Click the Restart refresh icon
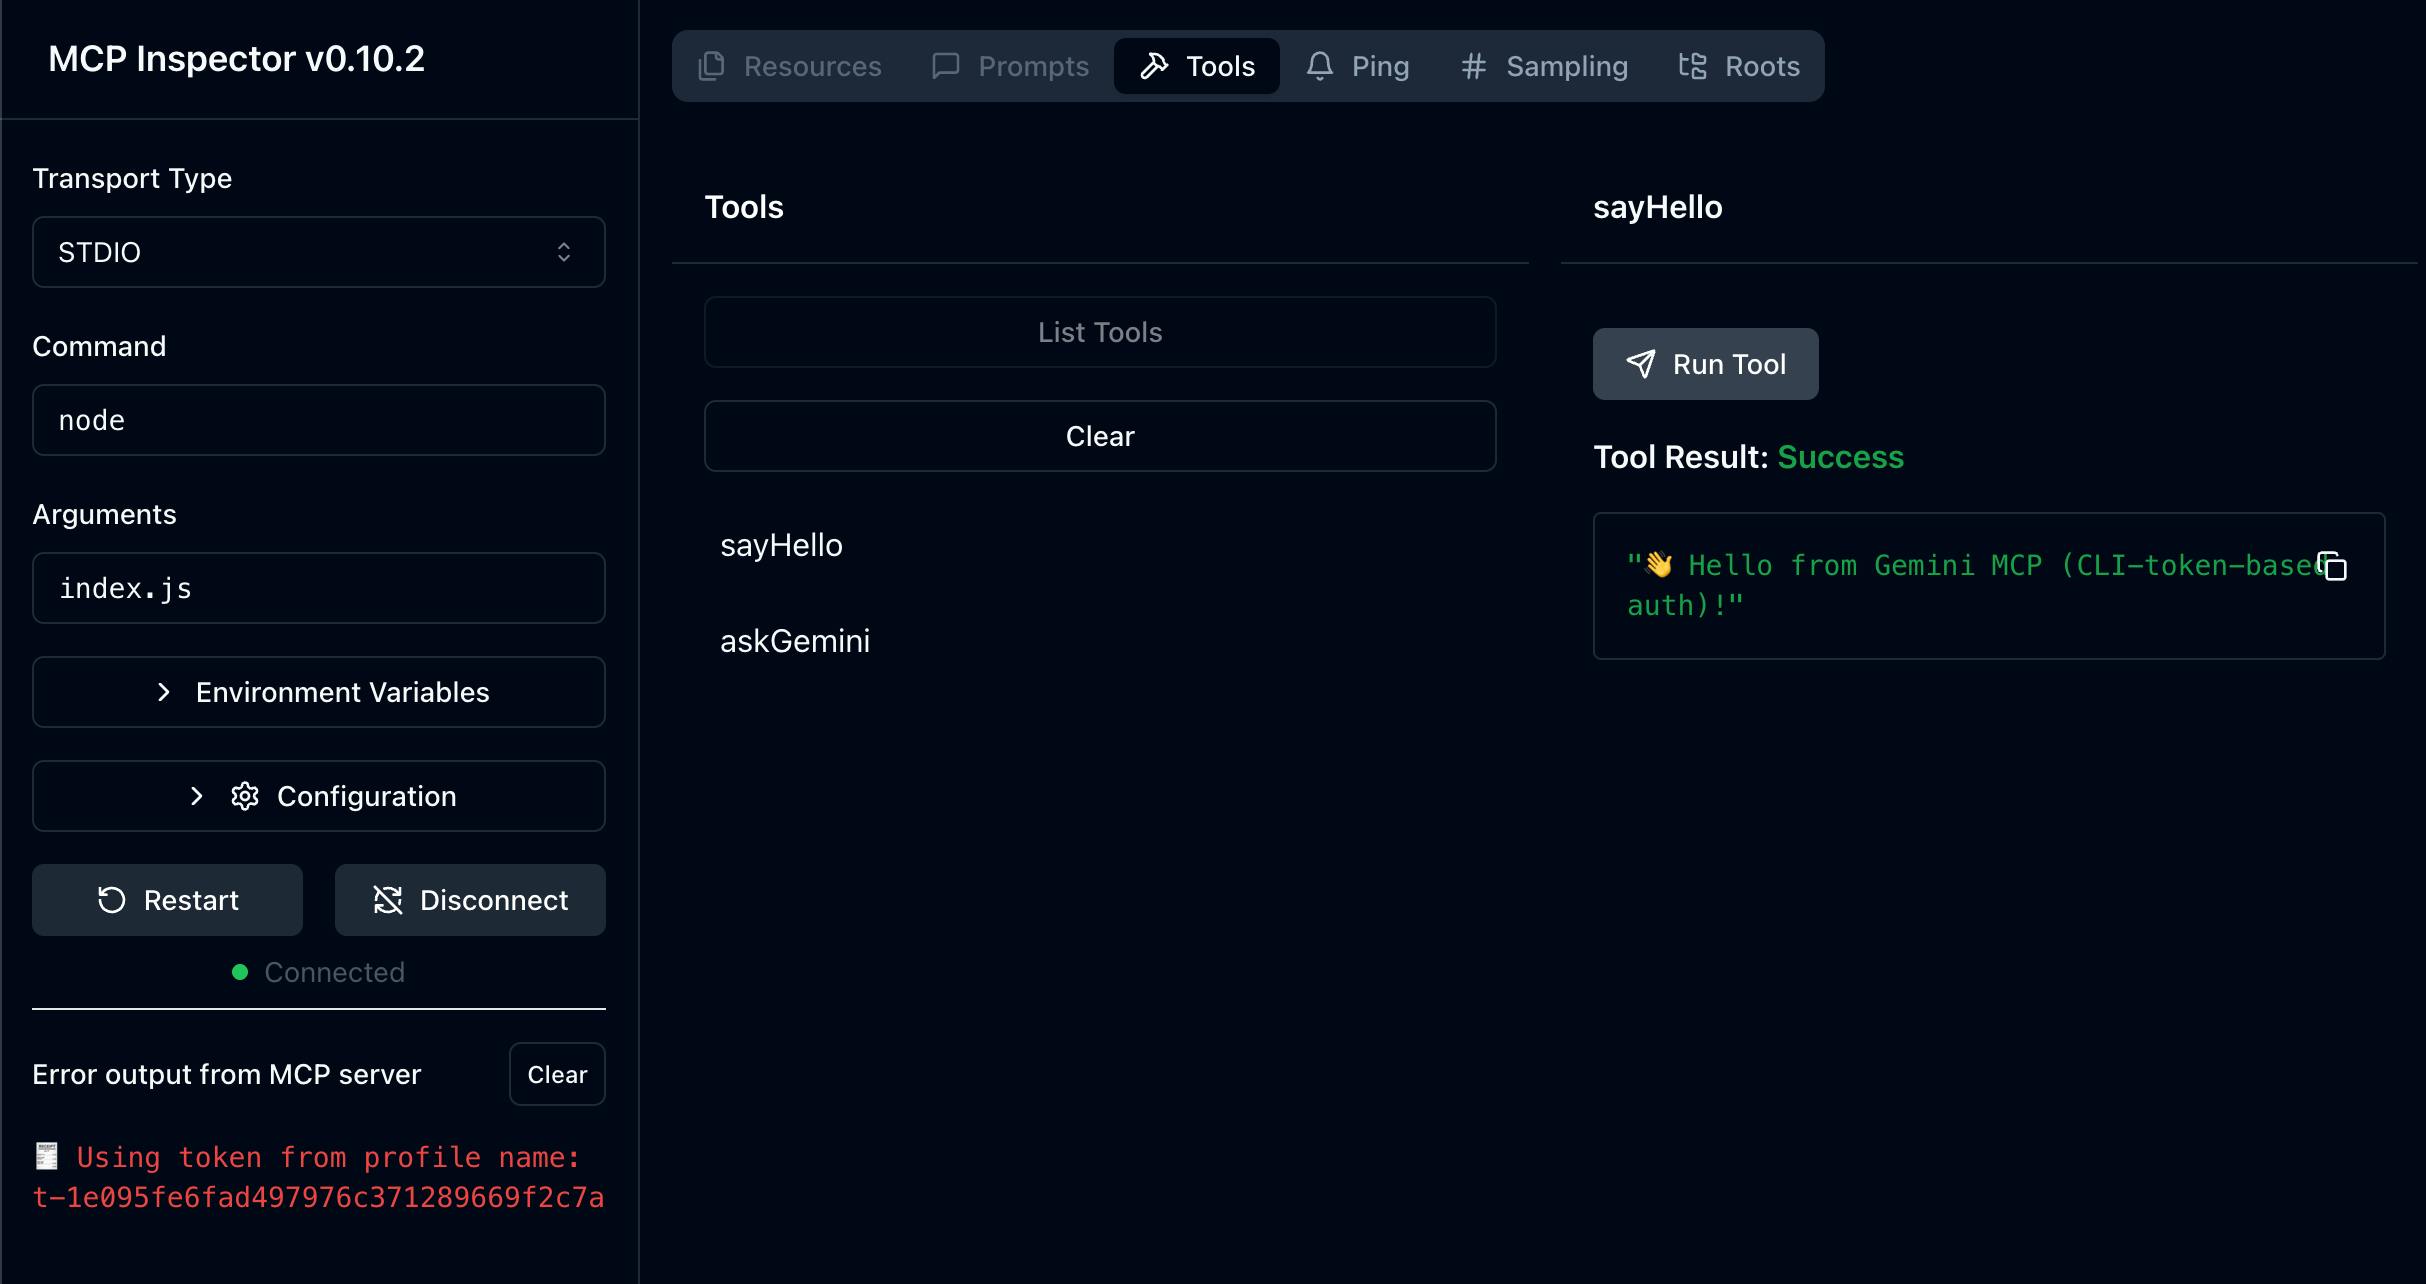Screen dimensions: 2426x1284 point(112,899)
